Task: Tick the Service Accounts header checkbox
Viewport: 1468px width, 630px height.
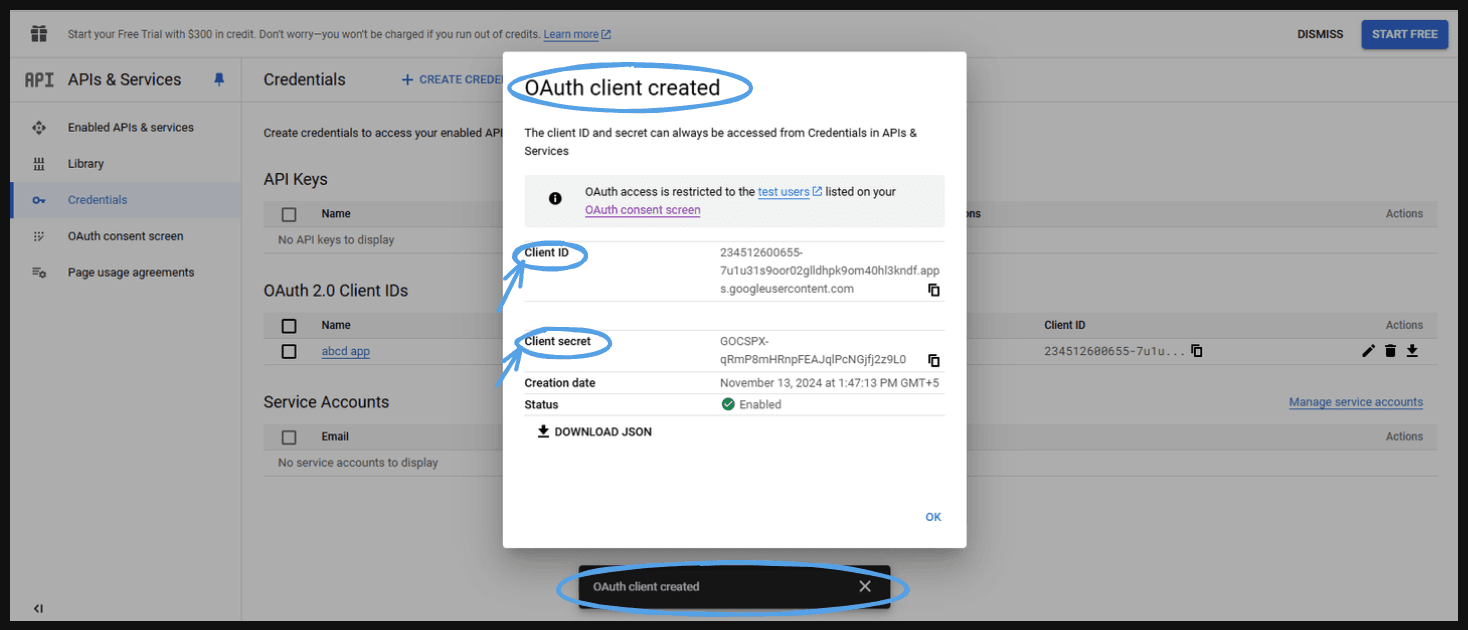Action: point(289,437)
